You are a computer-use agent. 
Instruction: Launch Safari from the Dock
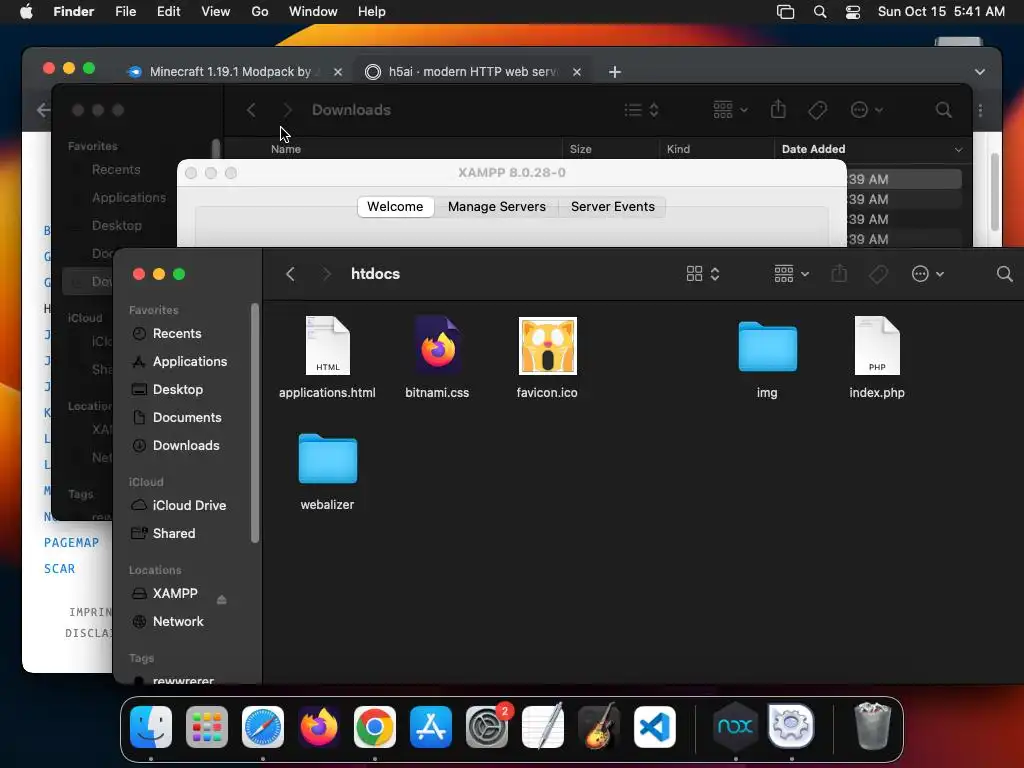click(263, 727)
